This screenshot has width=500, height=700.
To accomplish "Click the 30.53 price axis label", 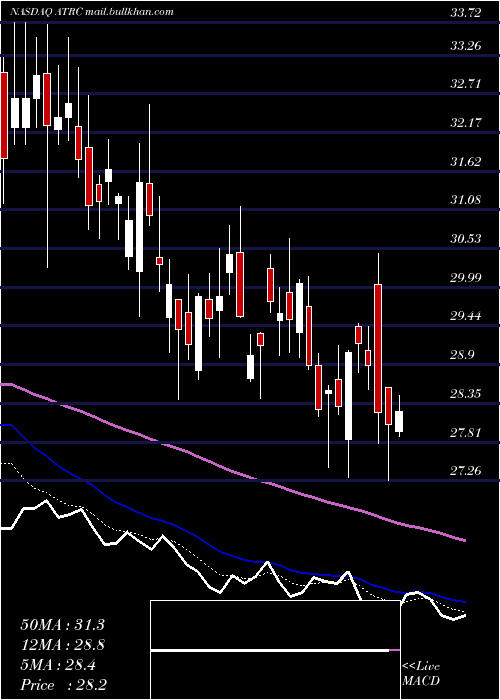I will tap(466, 238).
